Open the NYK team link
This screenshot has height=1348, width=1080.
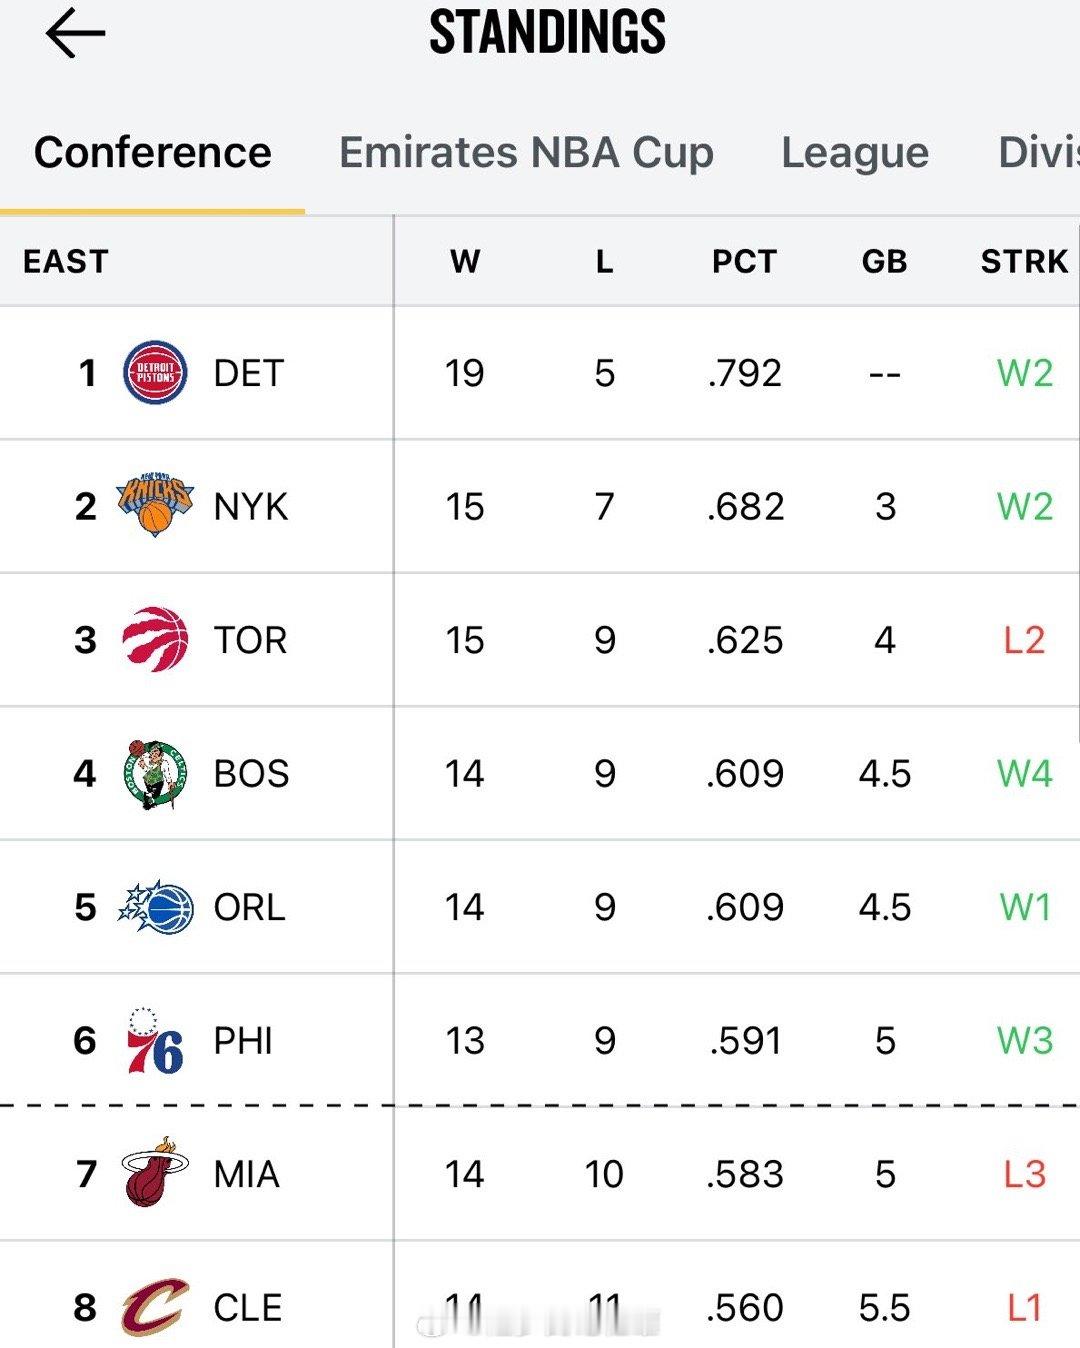[x=250, y=507]
